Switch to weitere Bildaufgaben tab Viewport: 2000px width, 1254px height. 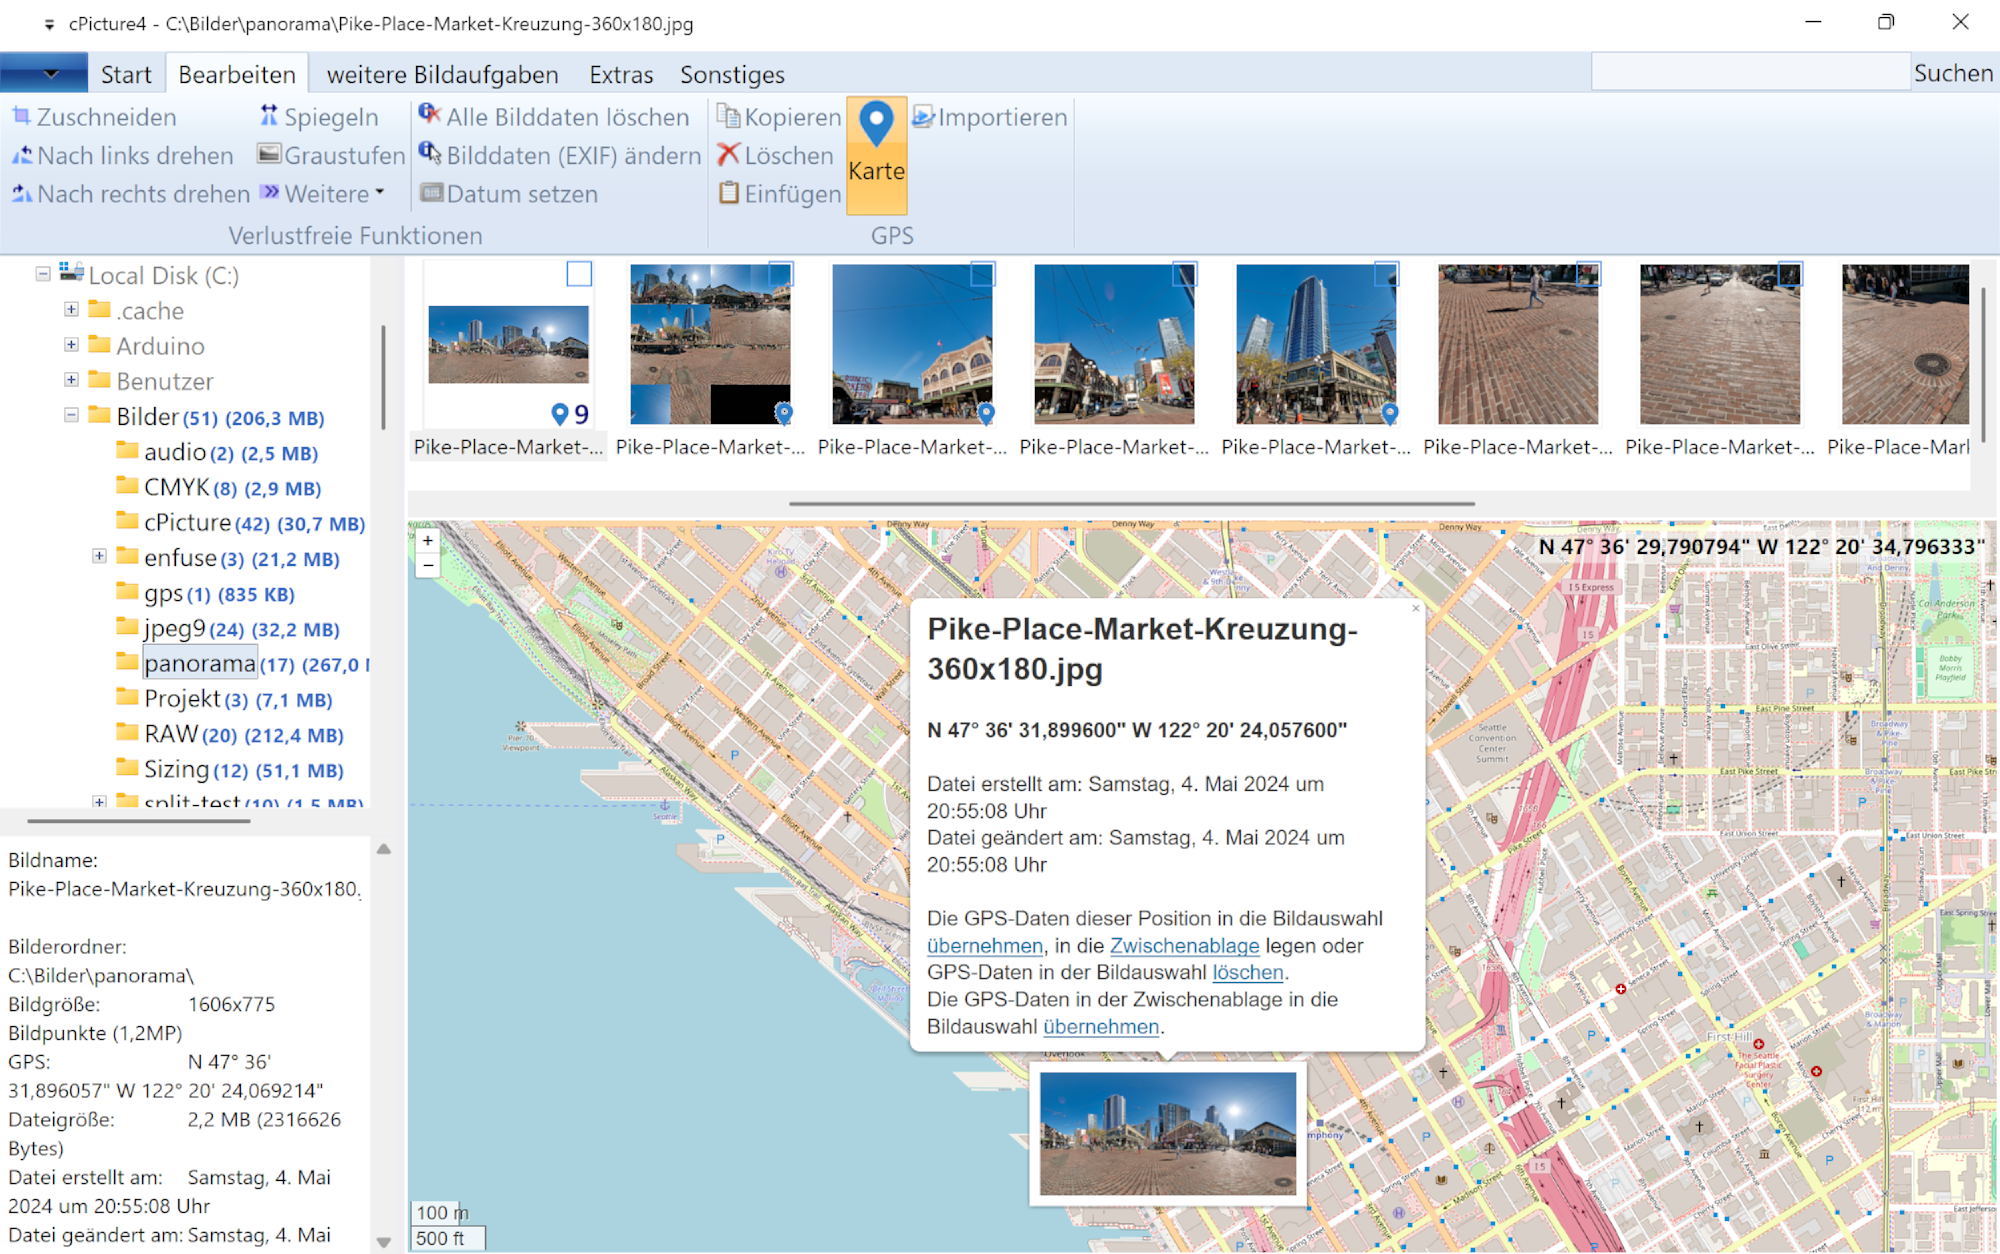(442, 75)
